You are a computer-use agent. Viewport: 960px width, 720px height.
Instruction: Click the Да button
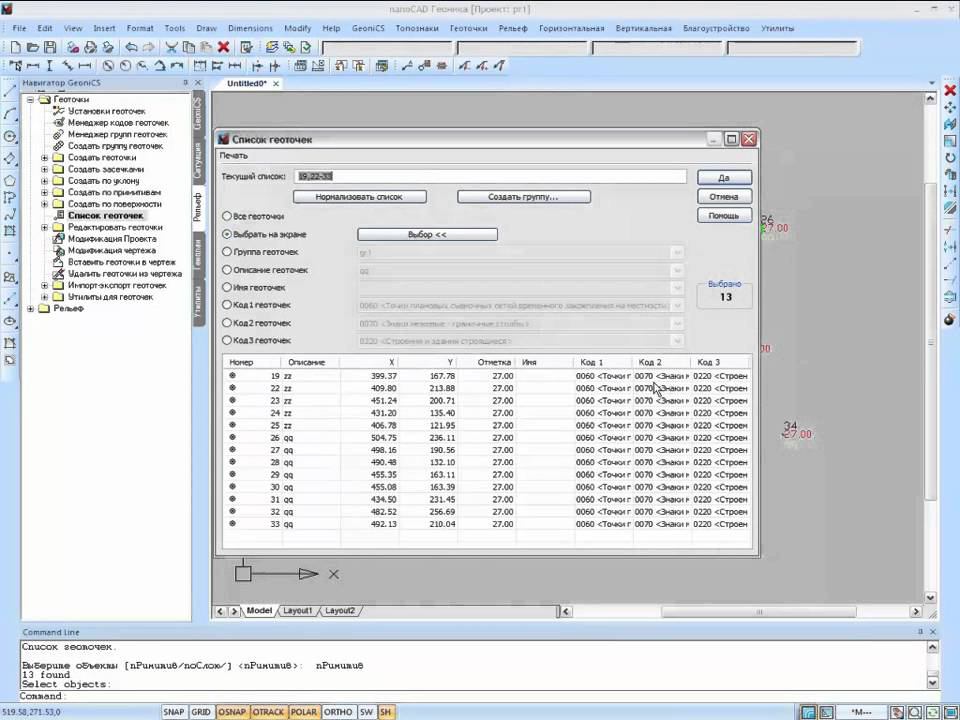click(724, 178)
